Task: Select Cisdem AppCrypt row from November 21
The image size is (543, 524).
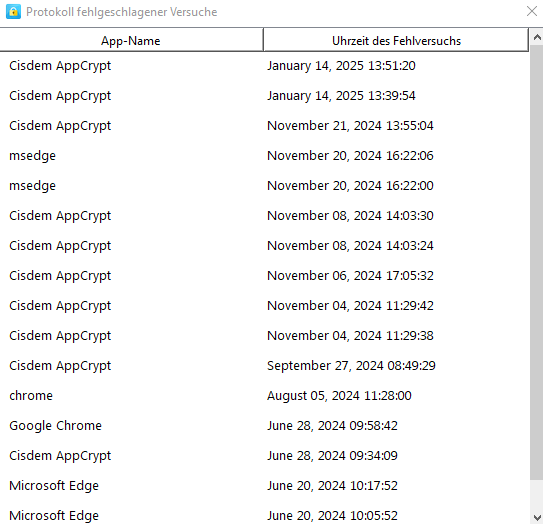Action: pos(264,125)
